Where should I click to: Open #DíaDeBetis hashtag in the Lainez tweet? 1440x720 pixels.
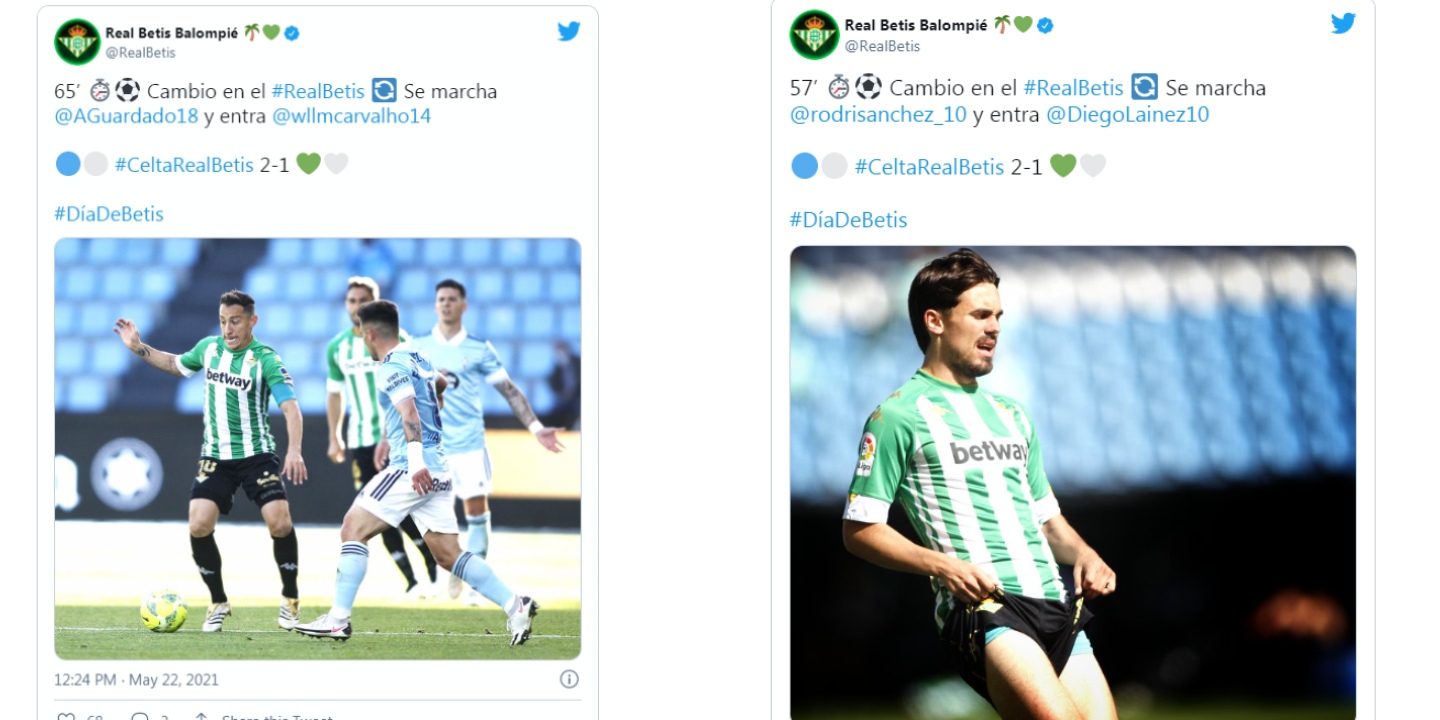tap(848, 220)
